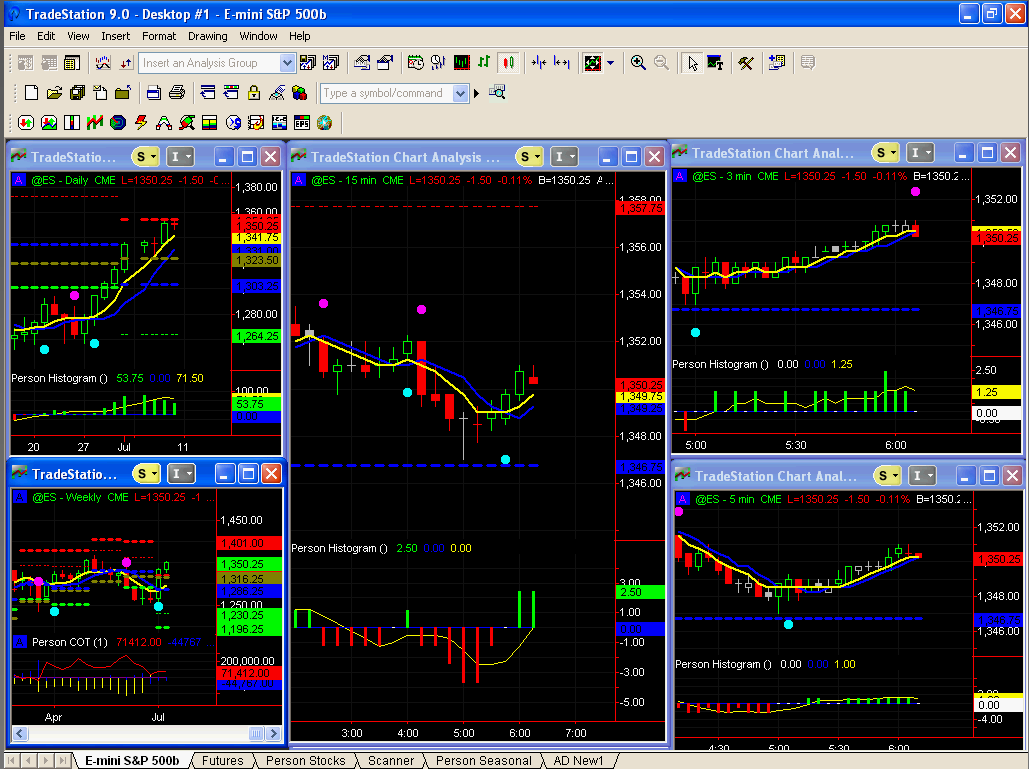Open the I dropdown on Weekly chart
1029x769 pixels.
click(x=180, y=474)
